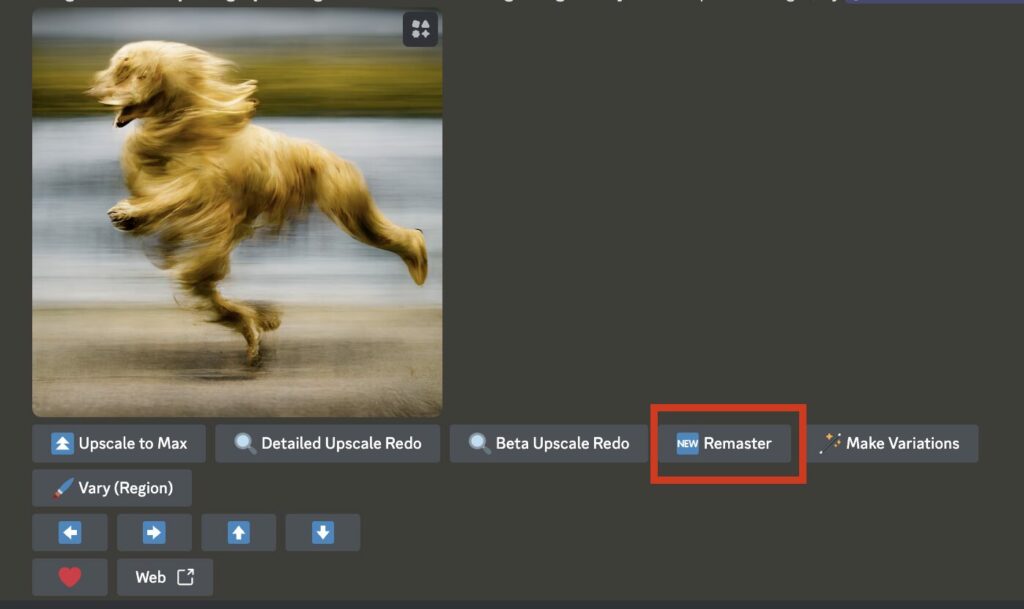1024x609 pixels.
Task: Choose Detailed Upscale Redo text
Action: coord(341,443)
